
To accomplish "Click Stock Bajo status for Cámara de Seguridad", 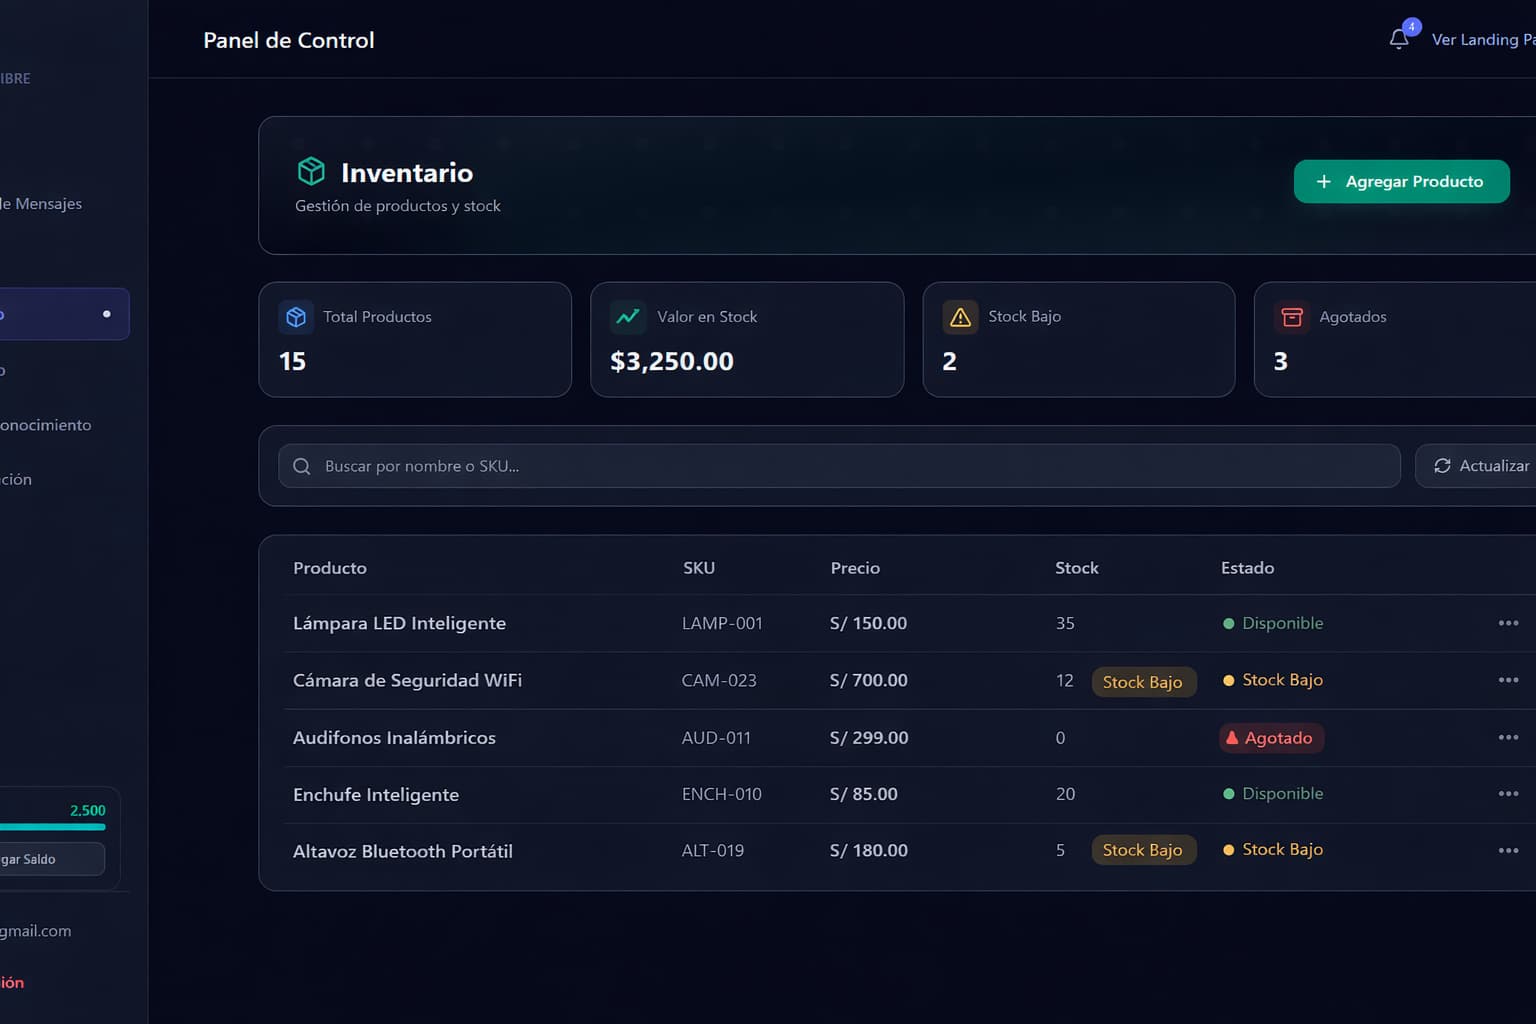I will pyautogui.click(x=1273, y=680).
